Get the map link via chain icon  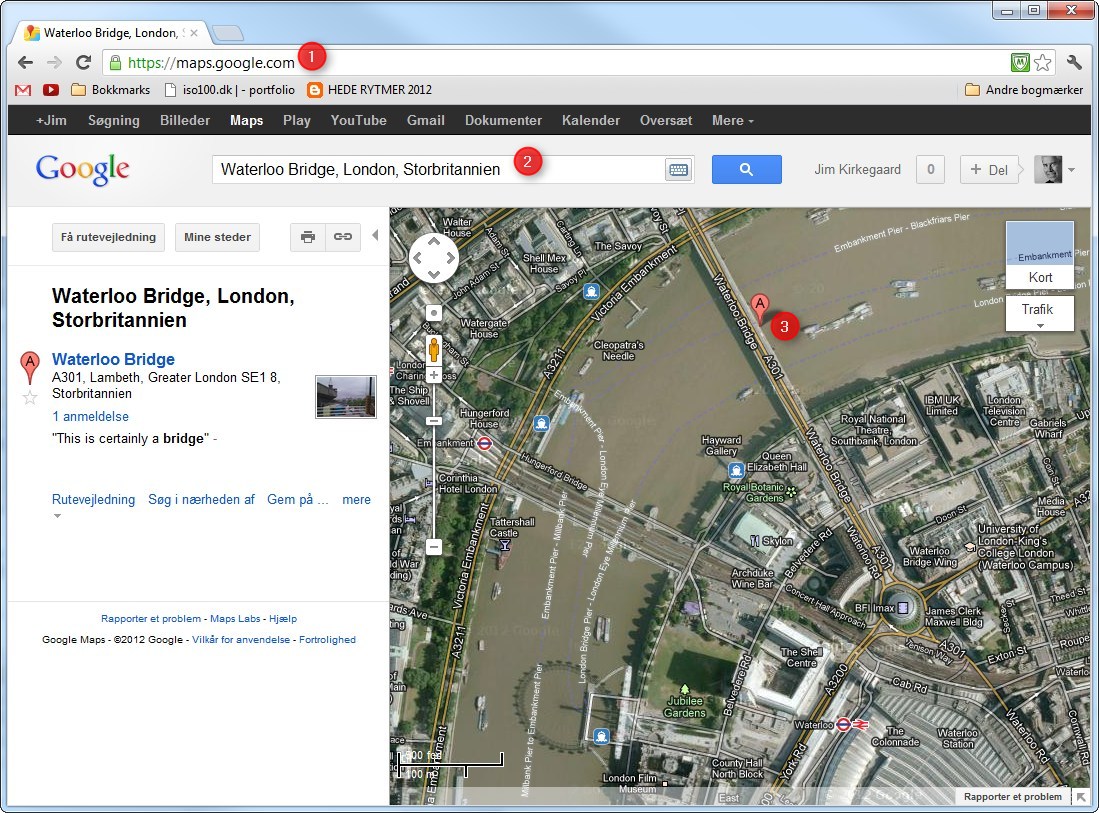click(343, 237)
